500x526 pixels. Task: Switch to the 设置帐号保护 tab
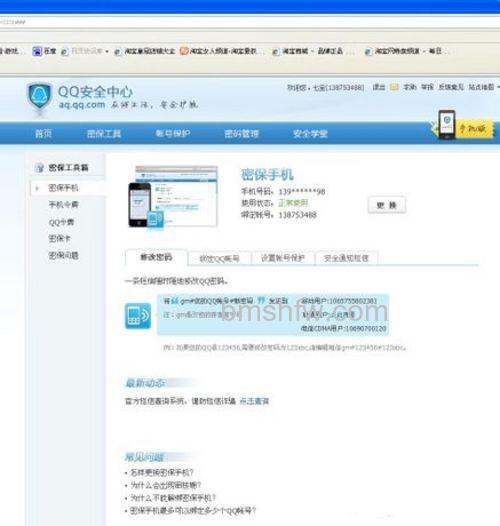(x=283, y=258)
